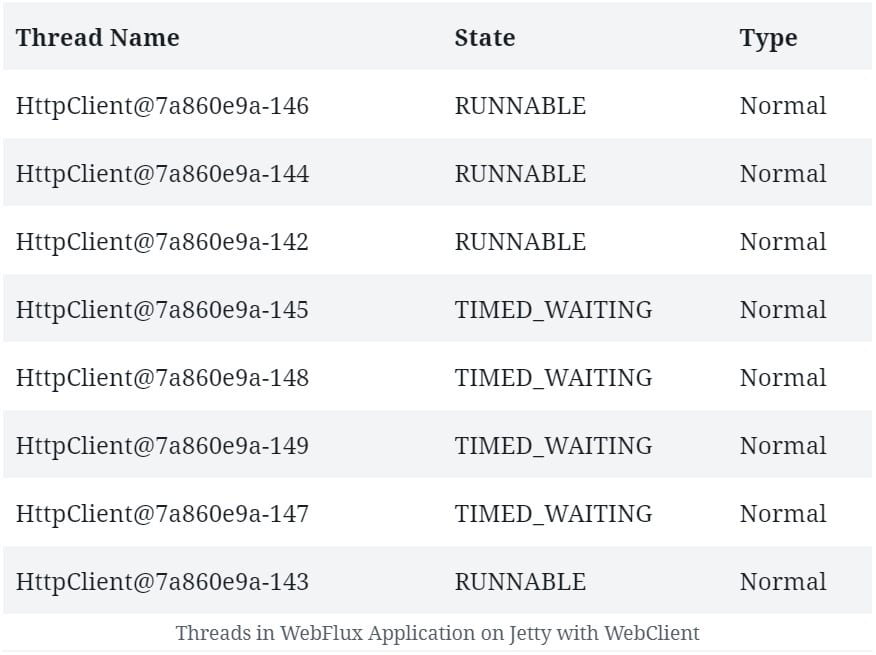This screenshot has width=876, height=655.
Task: Click RUNNABLE state of thread 143
Action: [x=520, y=582]
